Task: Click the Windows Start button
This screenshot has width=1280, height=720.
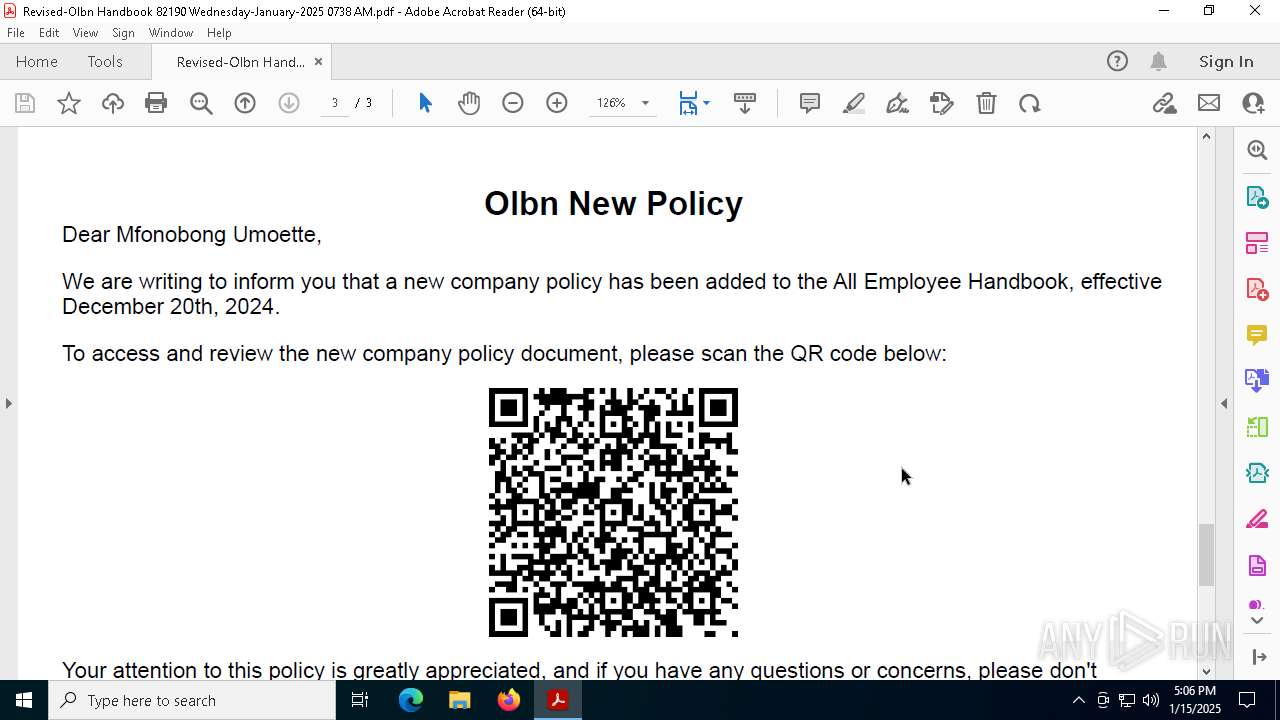Action: point(24,700)
